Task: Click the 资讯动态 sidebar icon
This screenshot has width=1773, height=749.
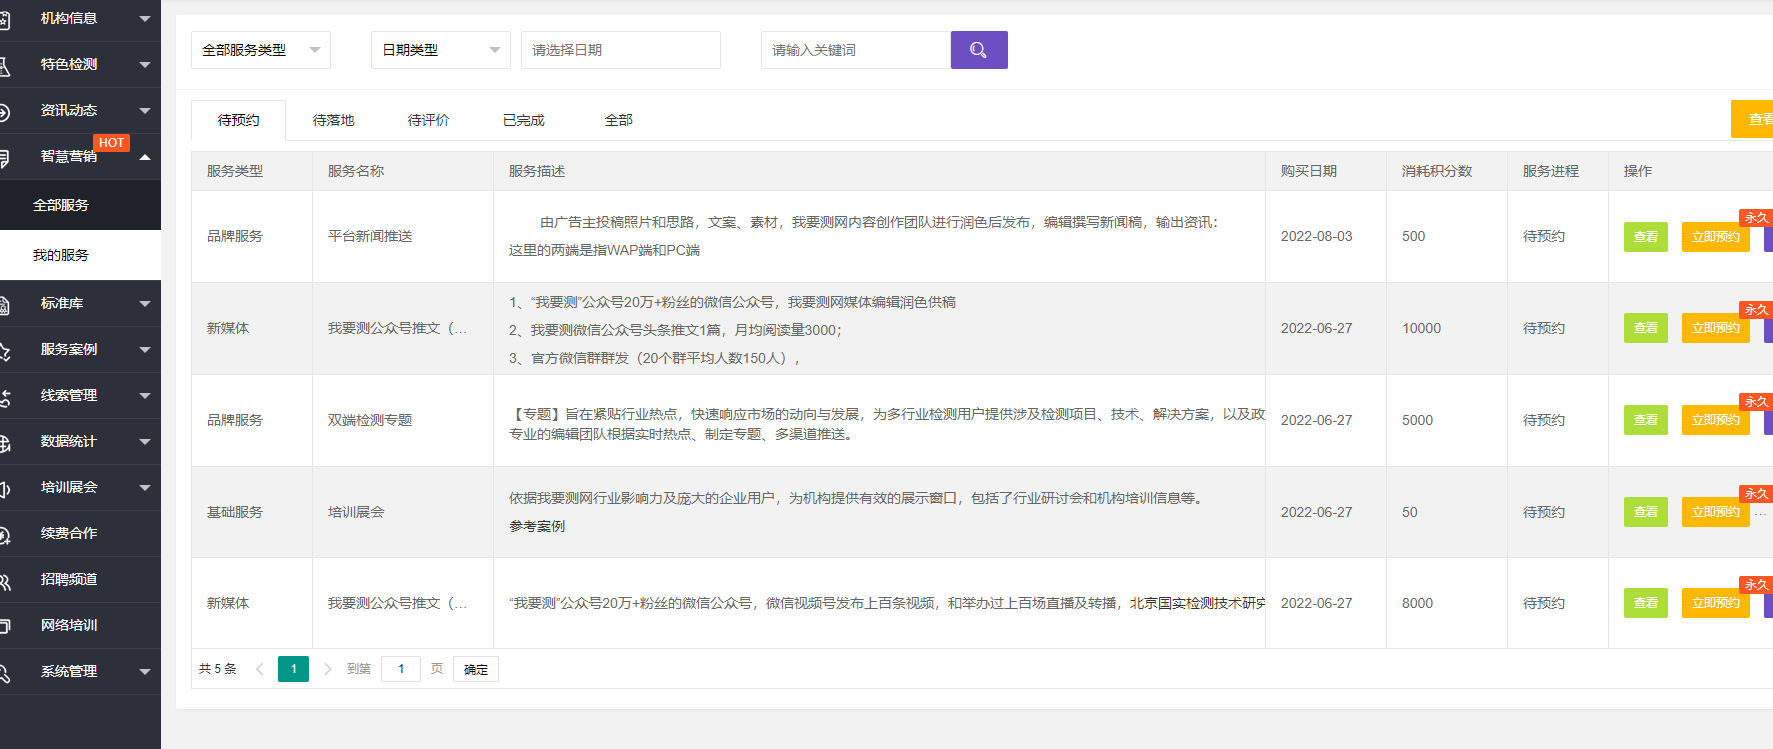Action: 4,112
